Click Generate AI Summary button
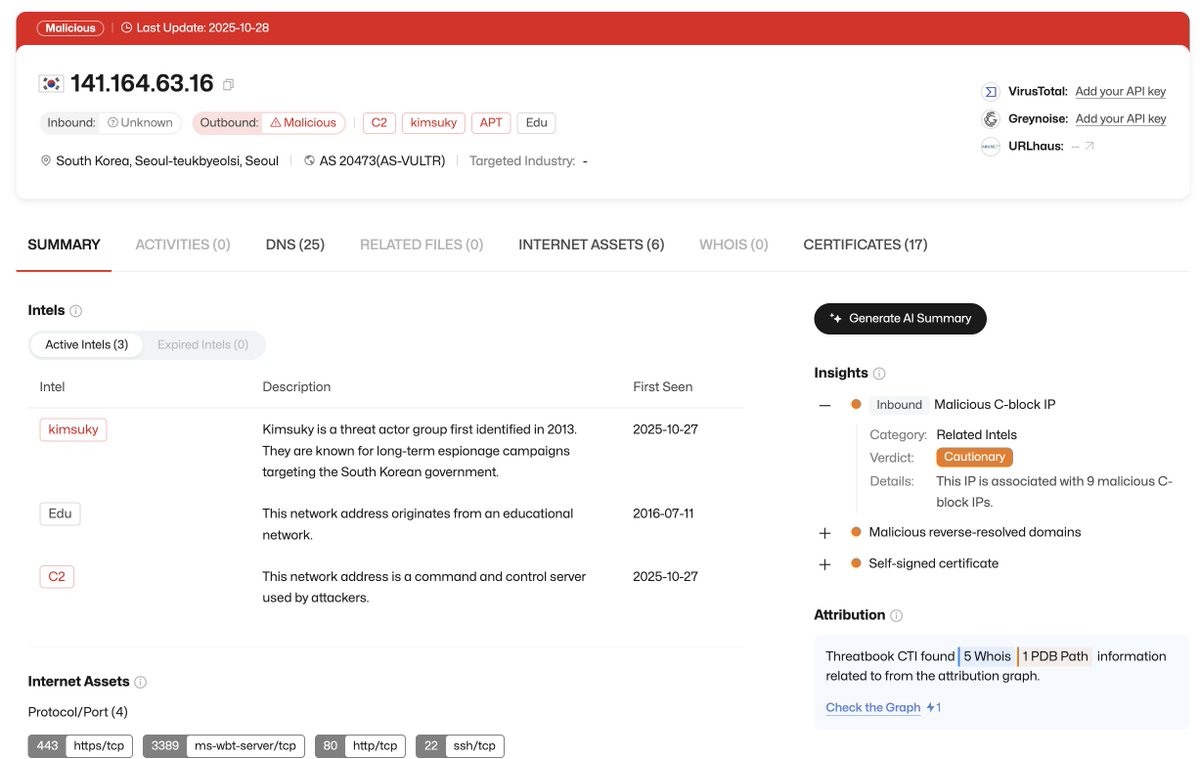The width and height of the screenshot is (1200, 759). tap(900, 318)
